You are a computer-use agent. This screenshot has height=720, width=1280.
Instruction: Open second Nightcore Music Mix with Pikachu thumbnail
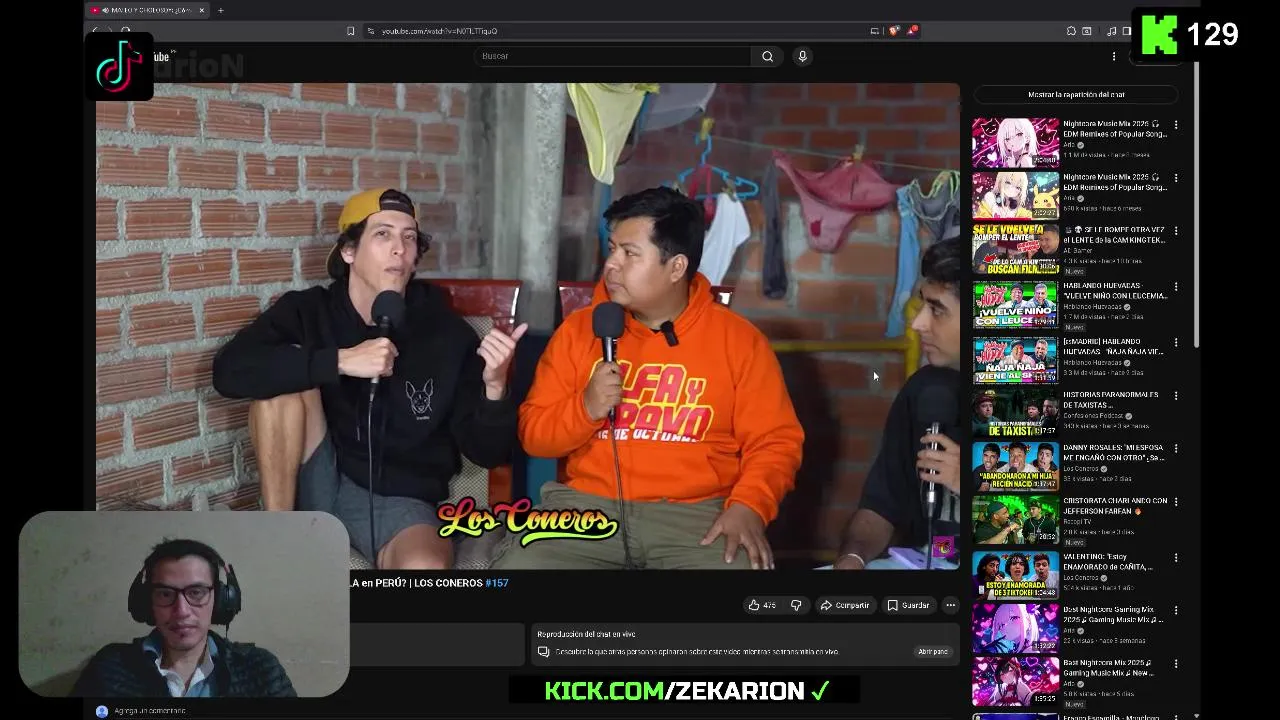tap(1015, 195)
